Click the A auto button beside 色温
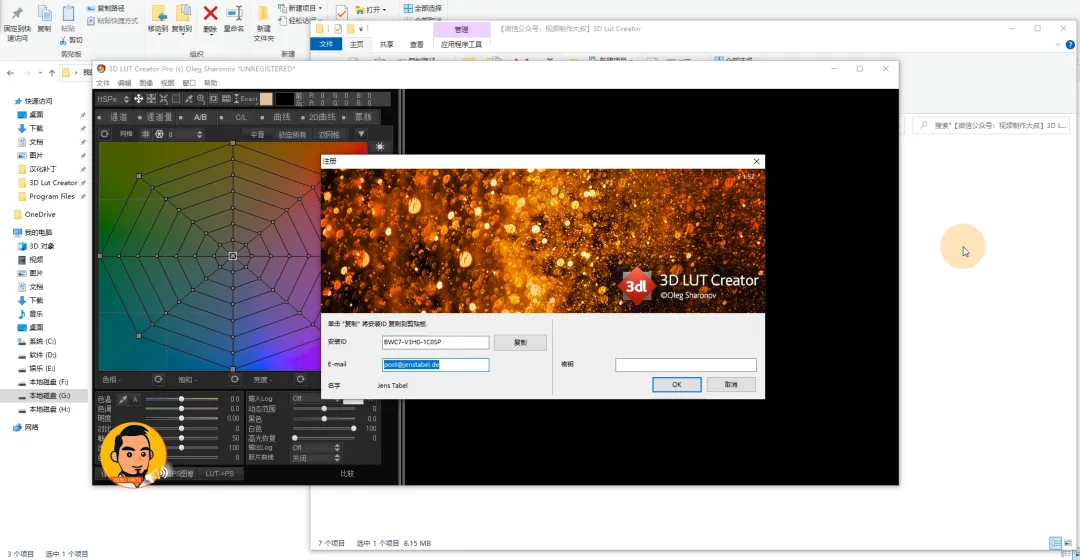 pyautogui.click(x=135, y=399)
